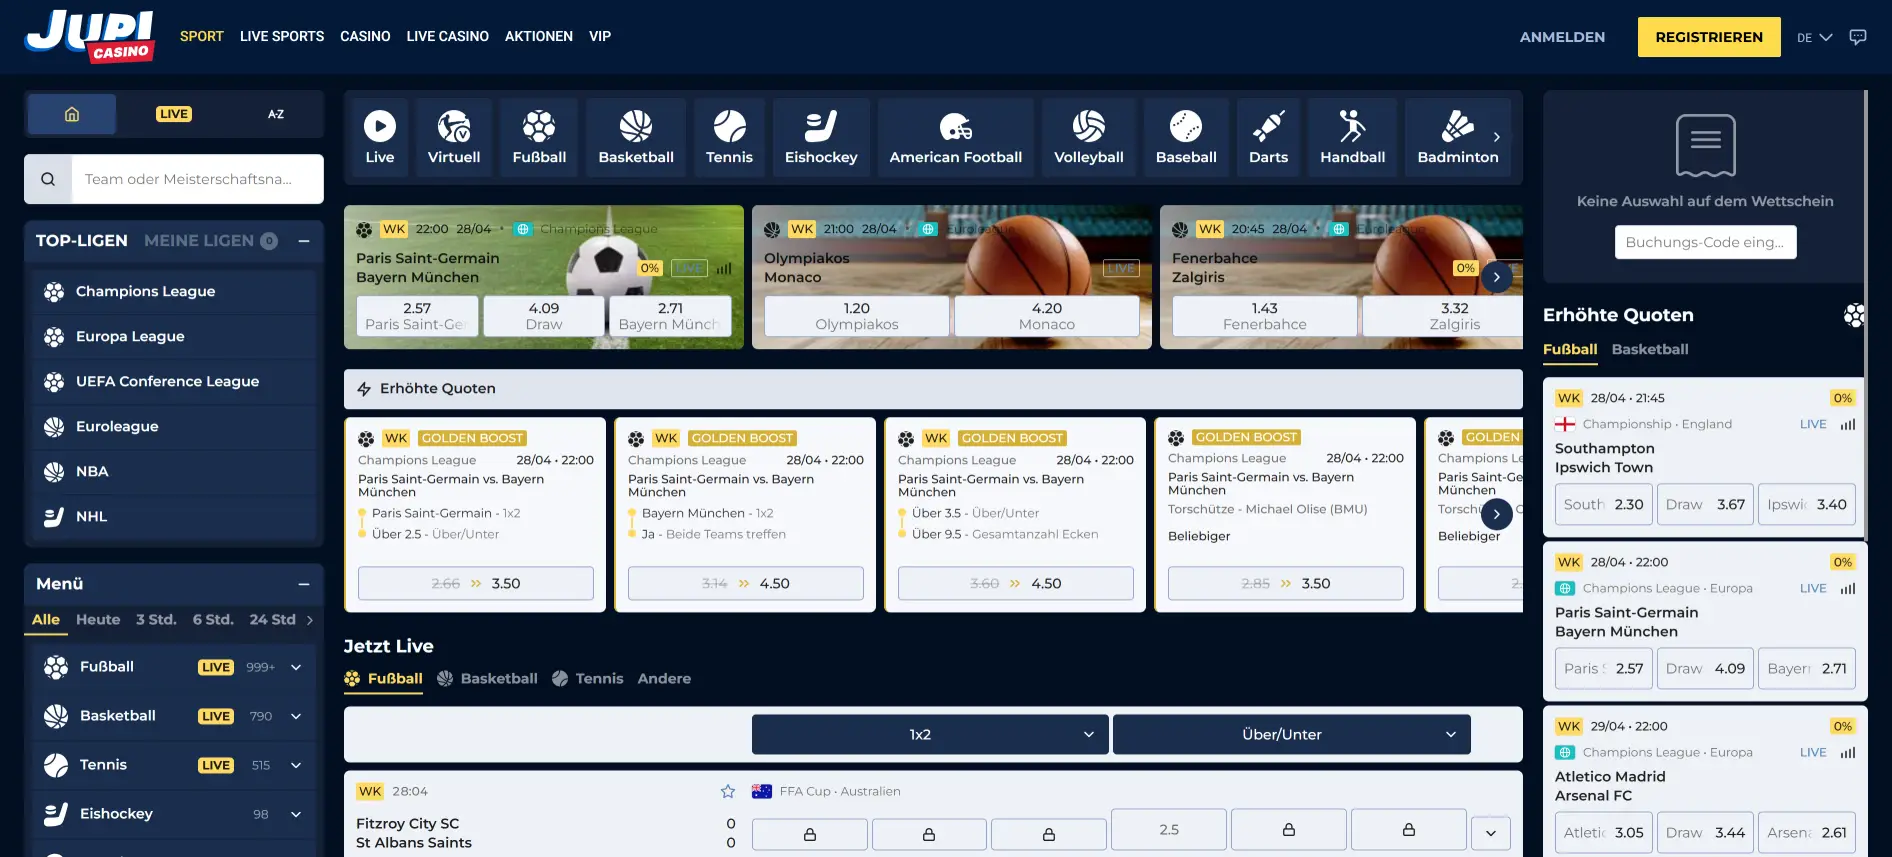Screen dimensions: 1892x857
Task: Expand Tennis in the Menü list
Action: 296,765
